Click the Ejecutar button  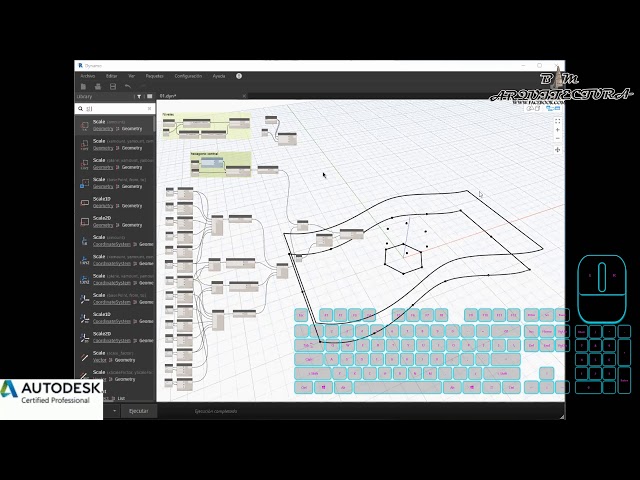click(139, 411)
